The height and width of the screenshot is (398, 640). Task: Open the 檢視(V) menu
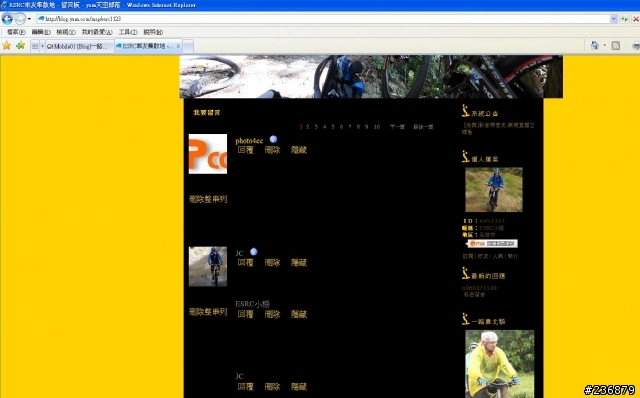(66, 32)
